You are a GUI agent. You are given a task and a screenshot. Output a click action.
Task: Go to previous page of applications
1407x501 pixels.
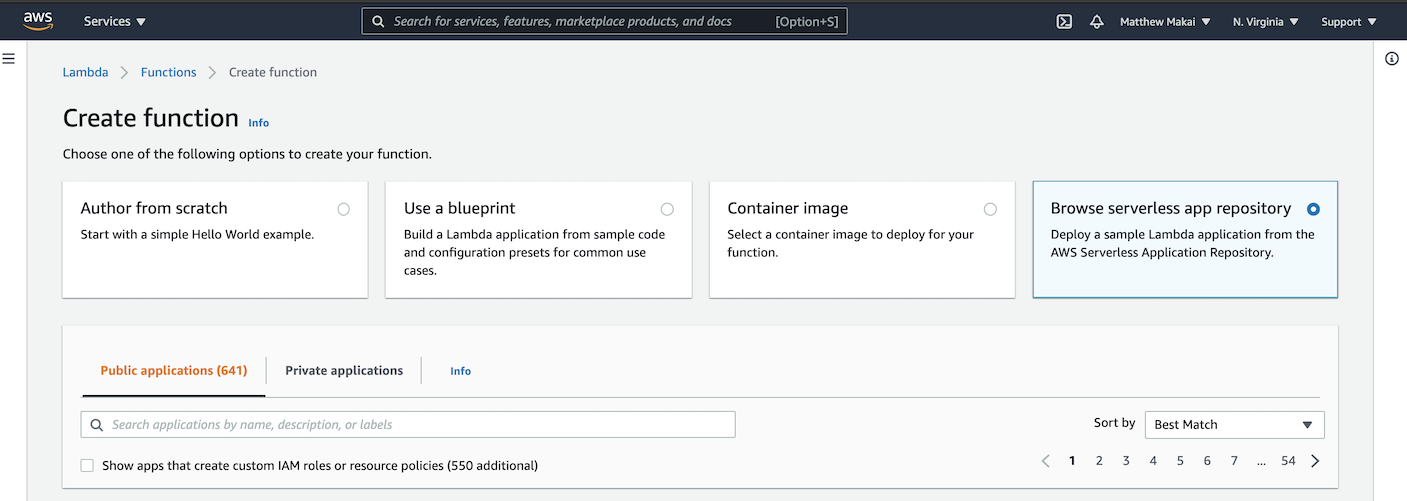1046,461
